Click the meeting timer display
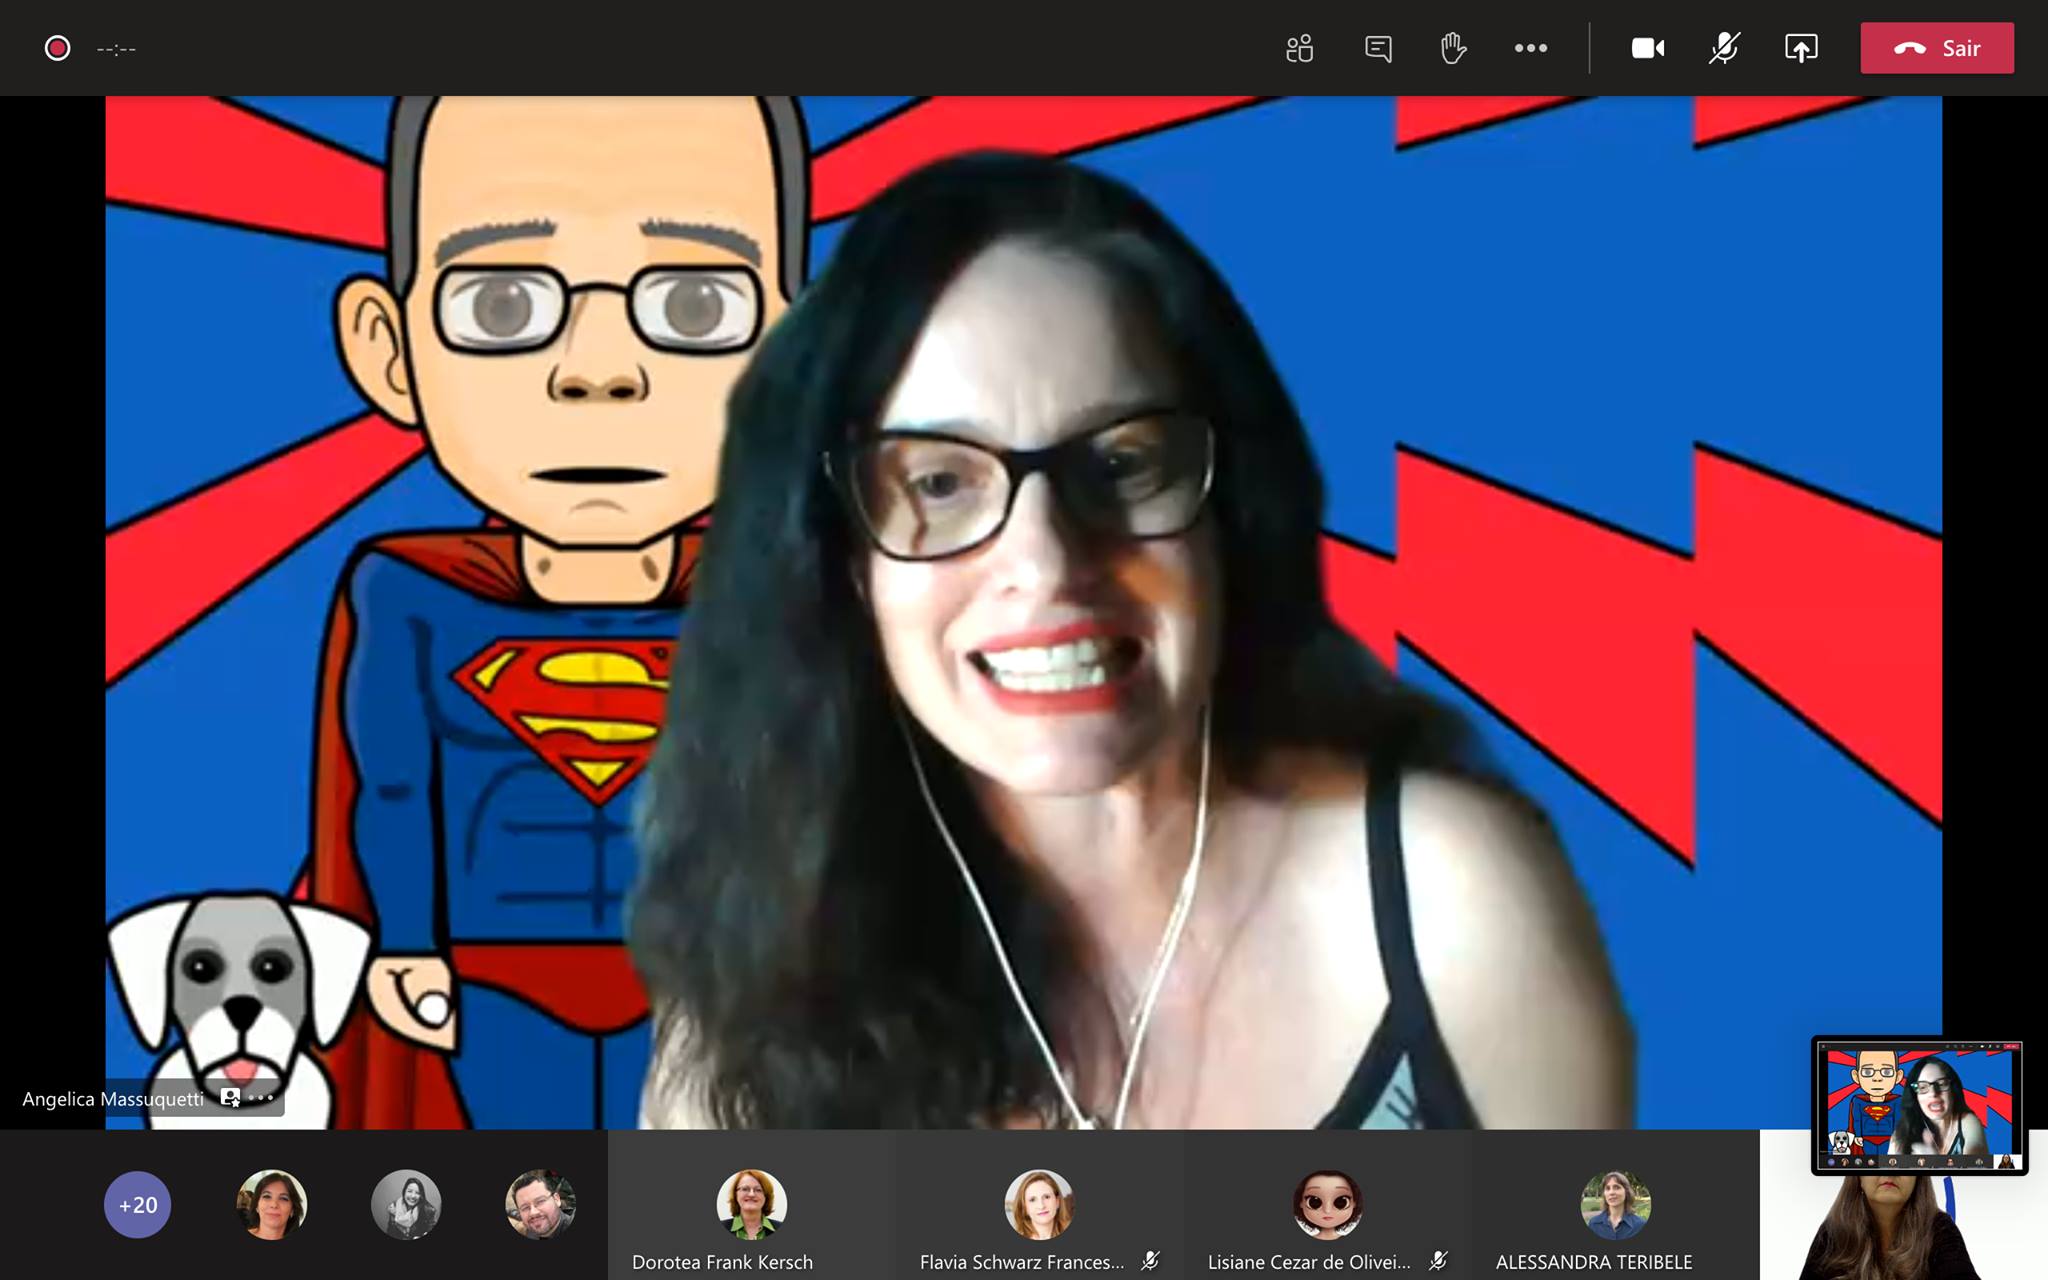The image size is (2048, 1280). [x=116, y=48]
